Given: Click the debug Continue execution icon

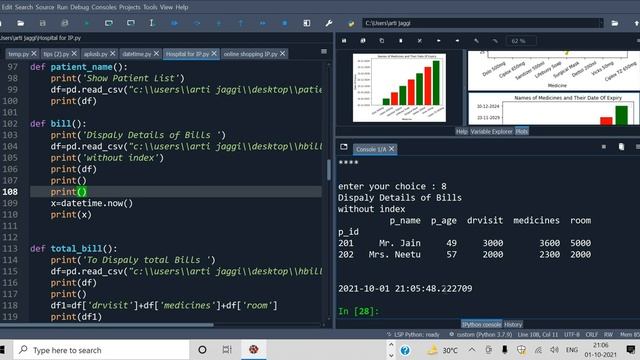Looking at the screenshot, I should [263, 23].
